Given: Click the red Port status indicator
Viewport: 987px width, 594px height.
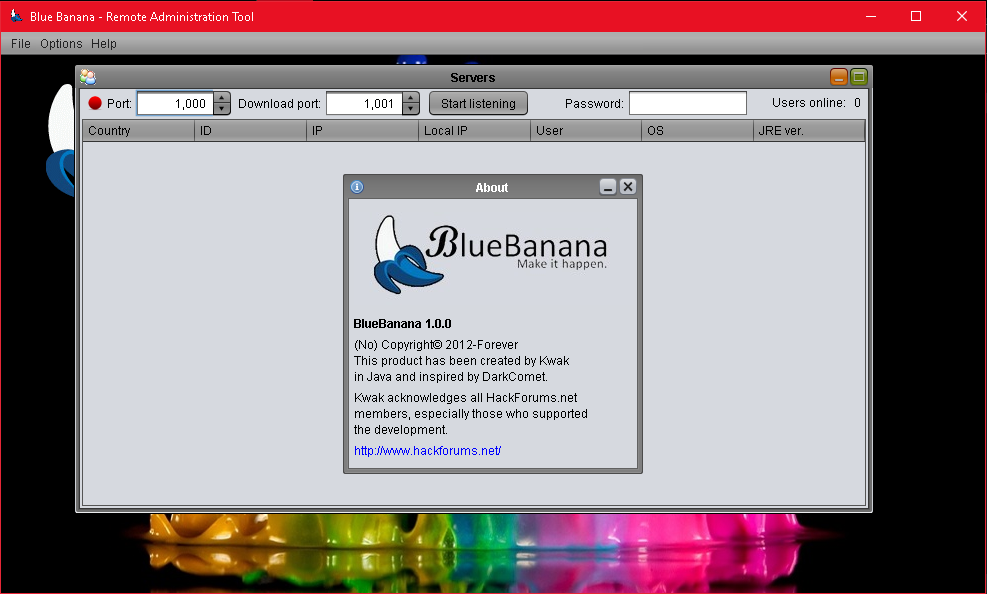Looking at the screenshot, I should [94, 103].
